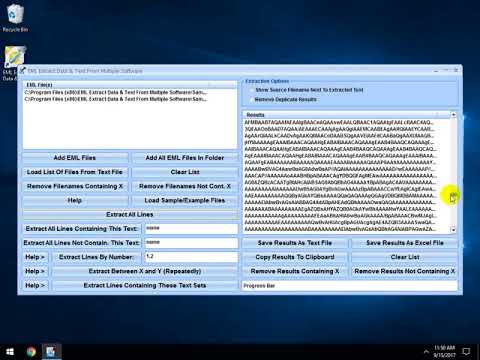Click the taskbar clock showing 11:50 AM
480x360 pixels.
pos(444,352)
